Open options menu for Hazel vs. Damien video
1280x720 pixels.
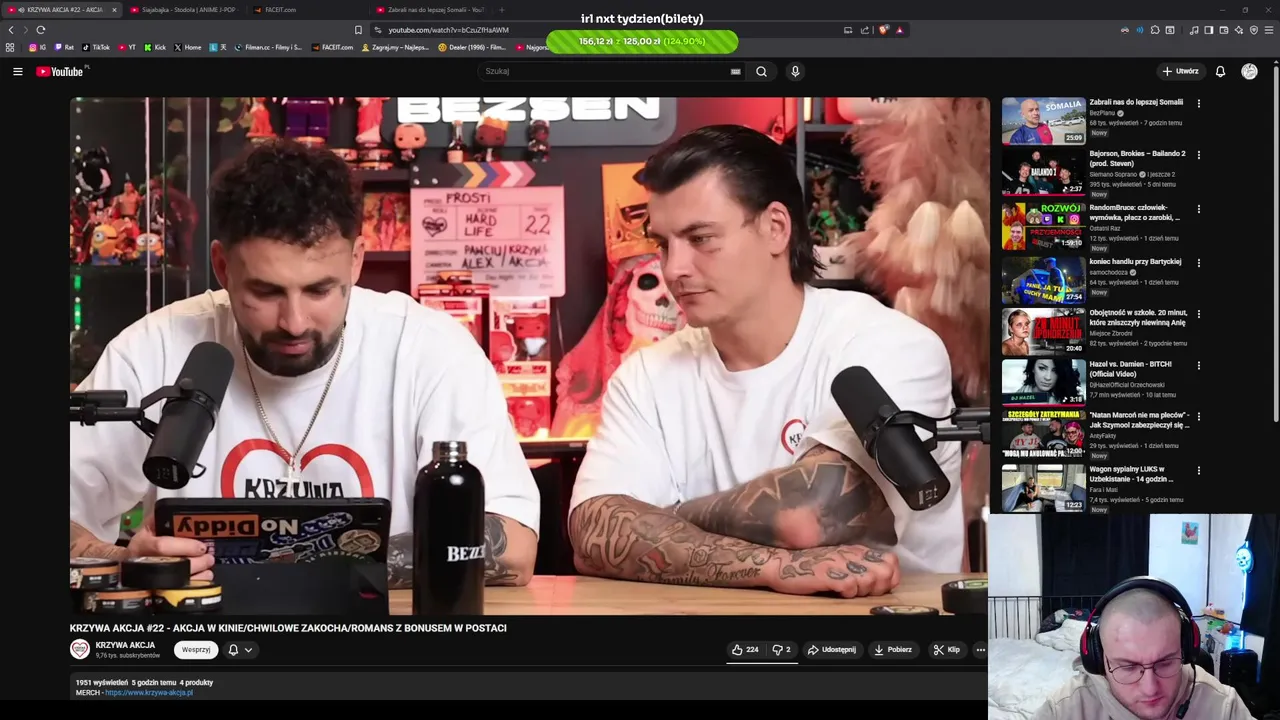[1198, 366]
